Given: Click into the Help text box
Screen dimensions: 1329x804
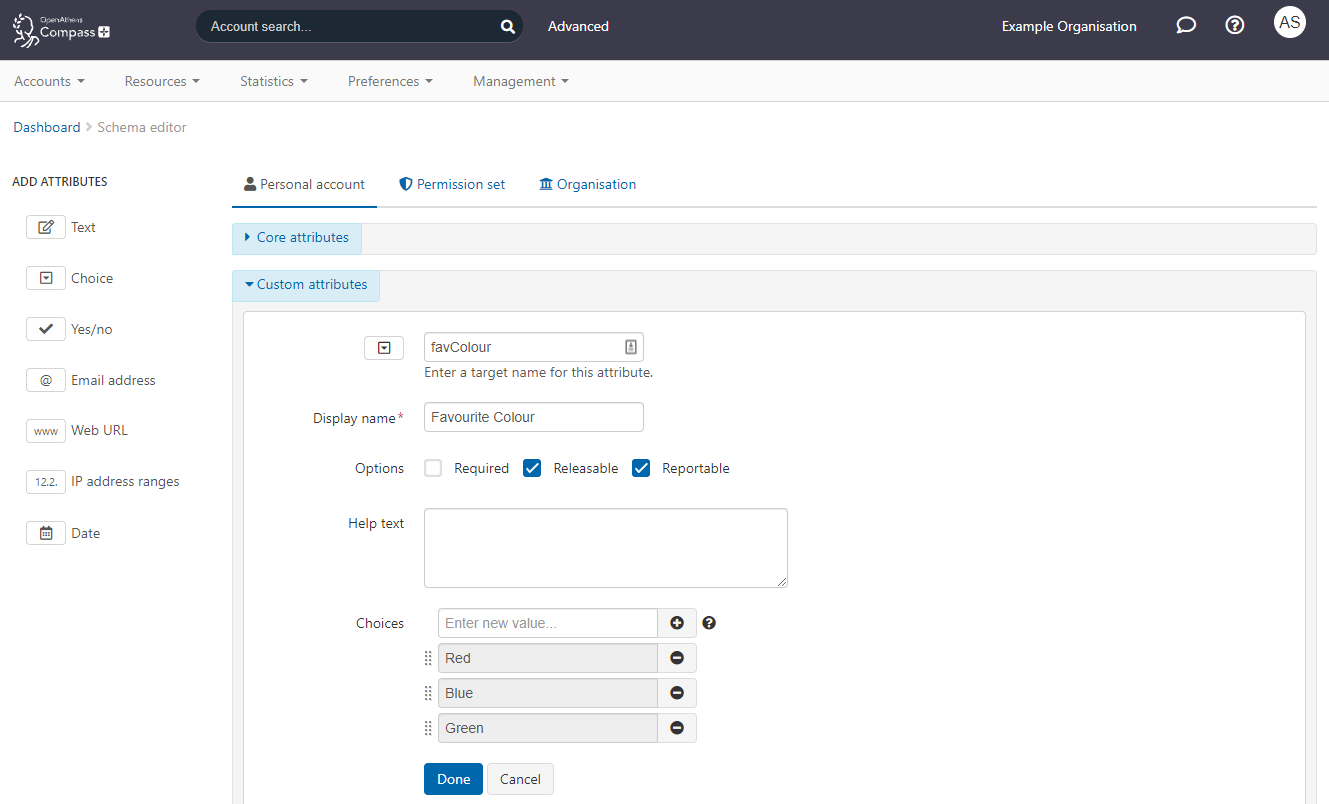Looking at the screenshot, I should click(605, 548).
